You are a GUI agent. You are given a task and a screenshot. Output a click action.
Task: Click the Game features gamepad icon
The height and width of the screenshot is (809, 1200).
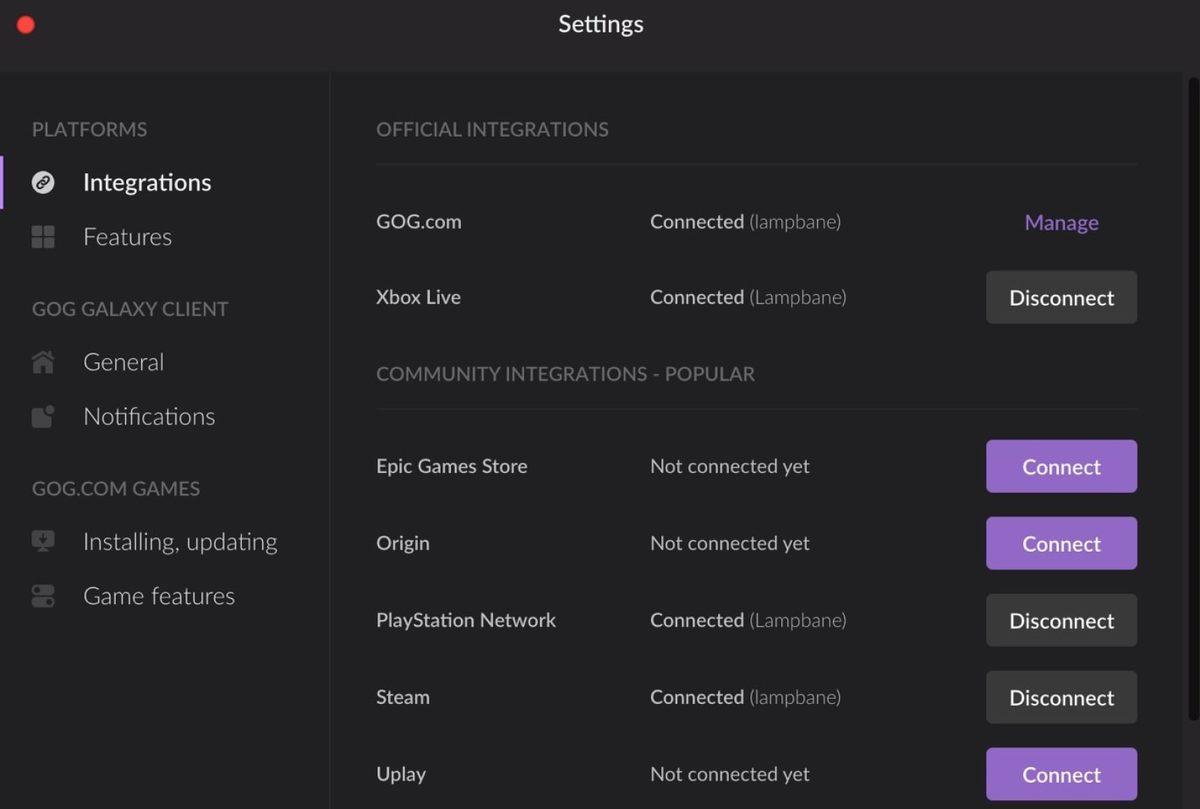[x=42, y=595]
